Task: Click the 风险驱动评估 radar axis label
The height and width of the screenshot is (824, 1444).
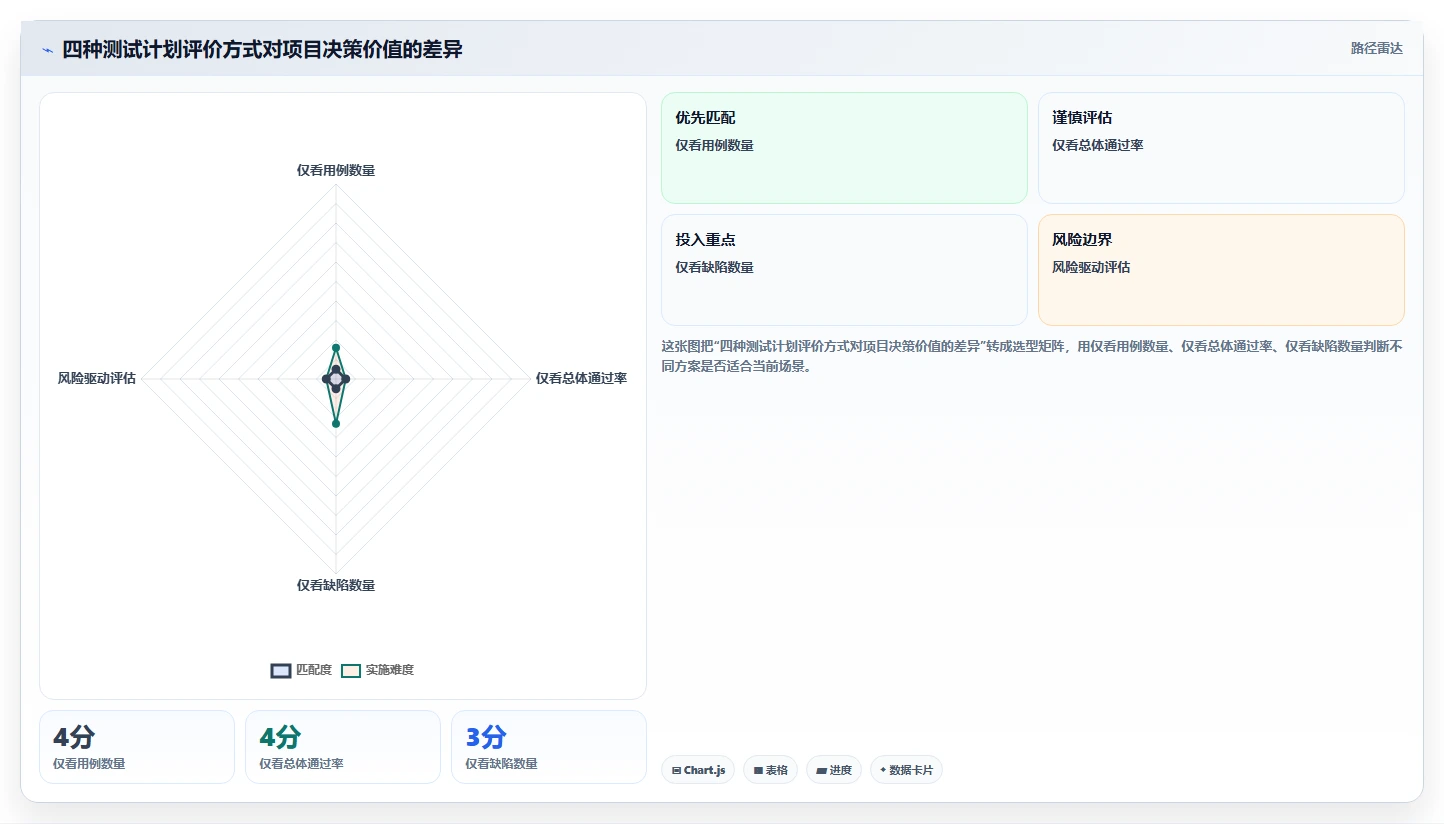Action: [x=97, y=378]
